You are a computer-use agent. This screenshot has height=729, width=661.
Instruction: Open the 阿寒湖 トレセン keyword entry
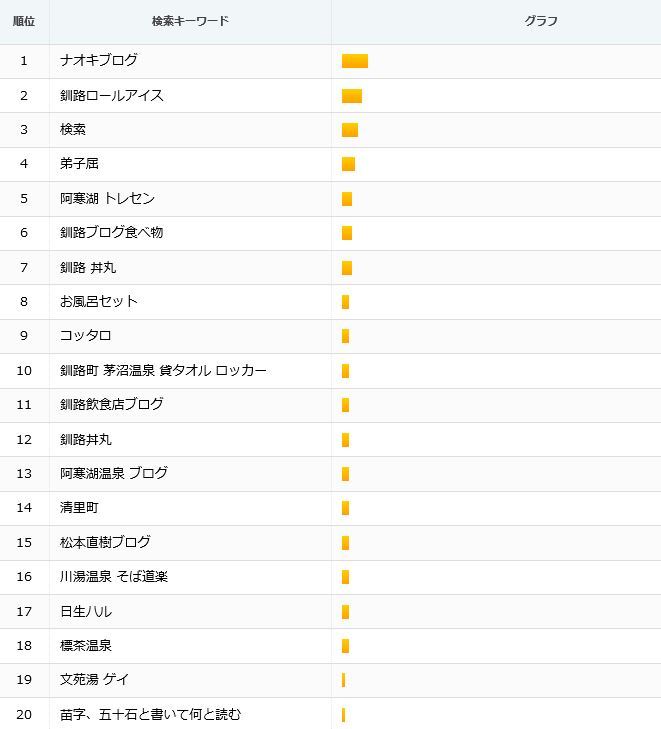click(107, 199)
